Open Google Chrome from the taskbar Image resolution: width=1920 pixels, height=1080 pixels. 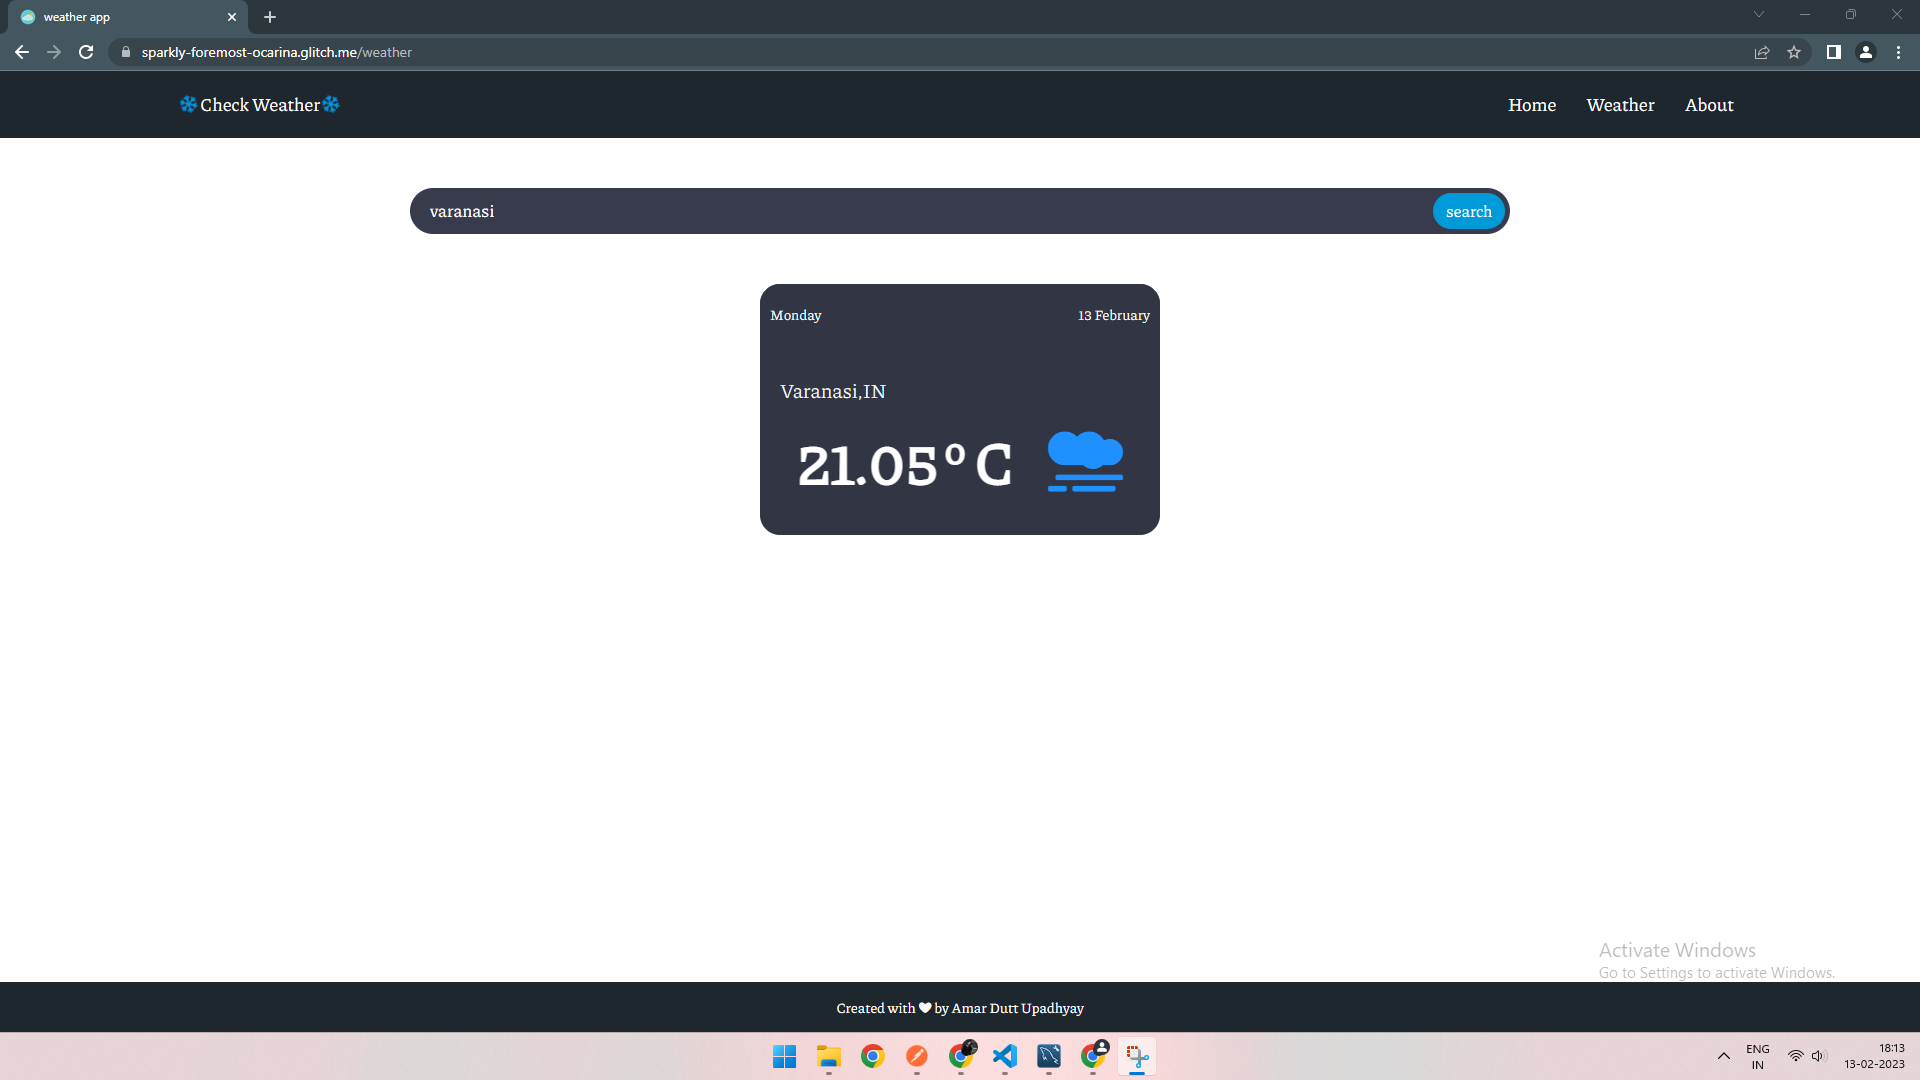point(872,1056)
